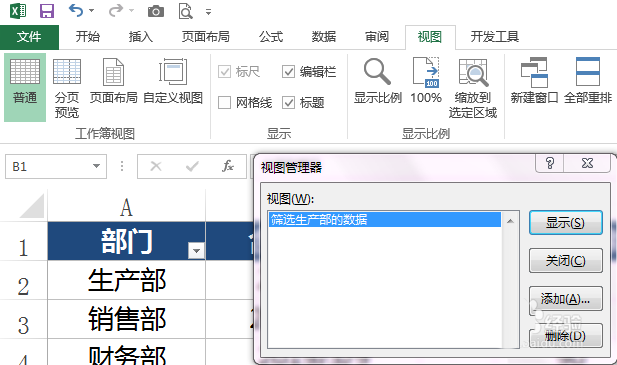Click the cell containing 财务部

(x=126, y=353)
